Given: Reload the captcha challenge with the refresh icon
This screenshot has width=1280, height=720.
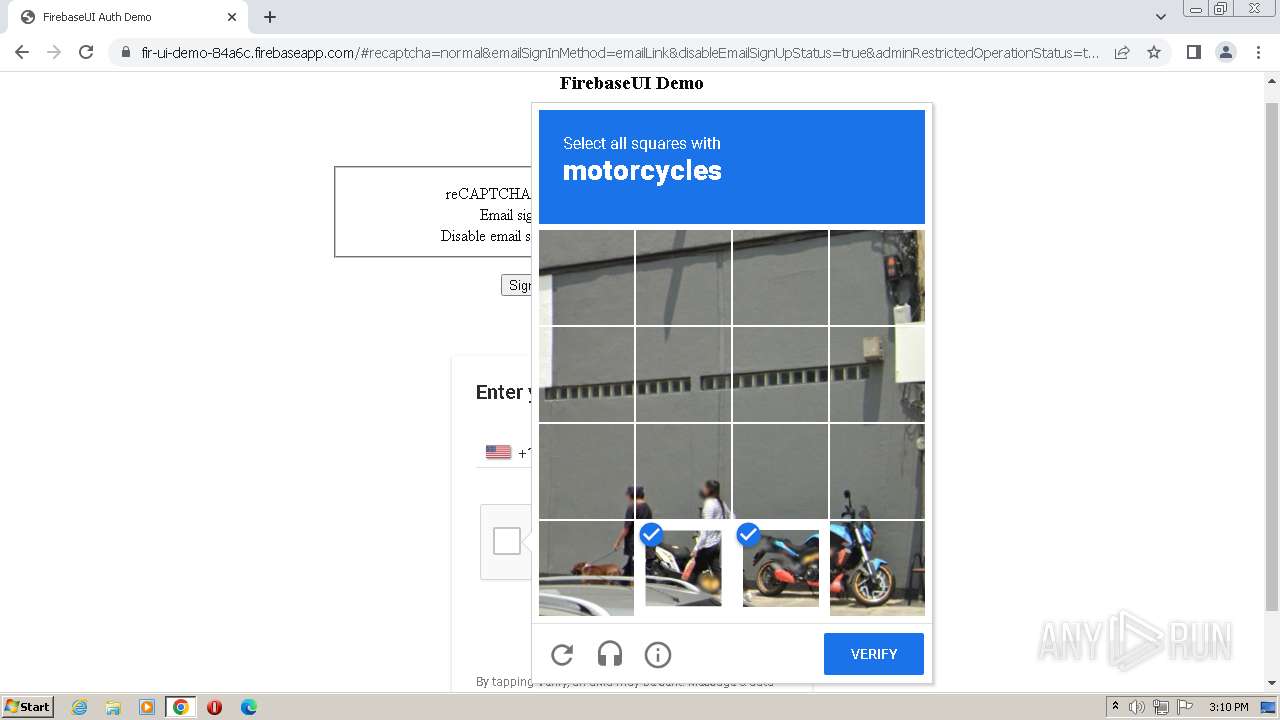Looking at the screenshot, I should 562,655.
